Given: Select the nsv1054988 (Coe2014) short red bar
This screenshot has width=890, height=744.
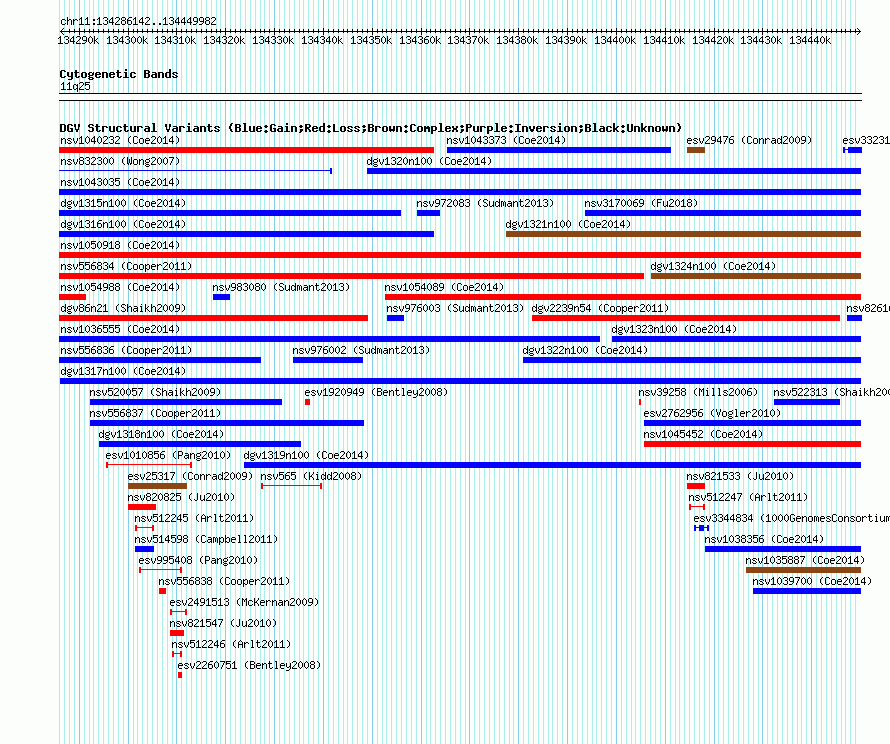Looking at the screenshot, I should 73,297.
